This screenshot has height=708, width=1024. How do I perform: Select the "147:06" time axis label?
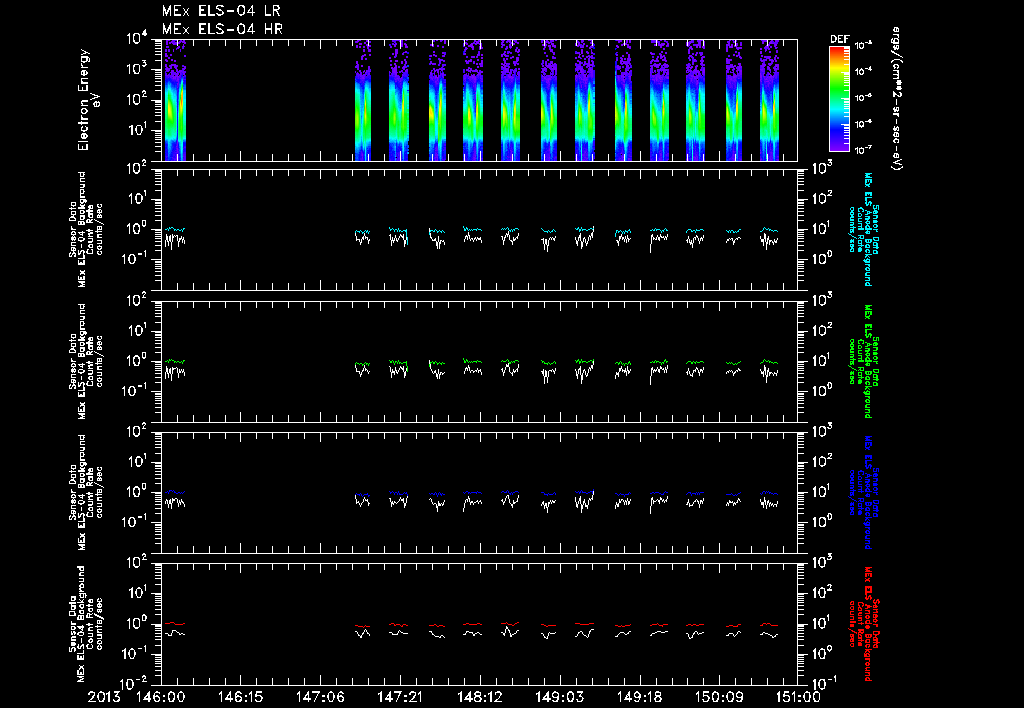pos(320,698)
